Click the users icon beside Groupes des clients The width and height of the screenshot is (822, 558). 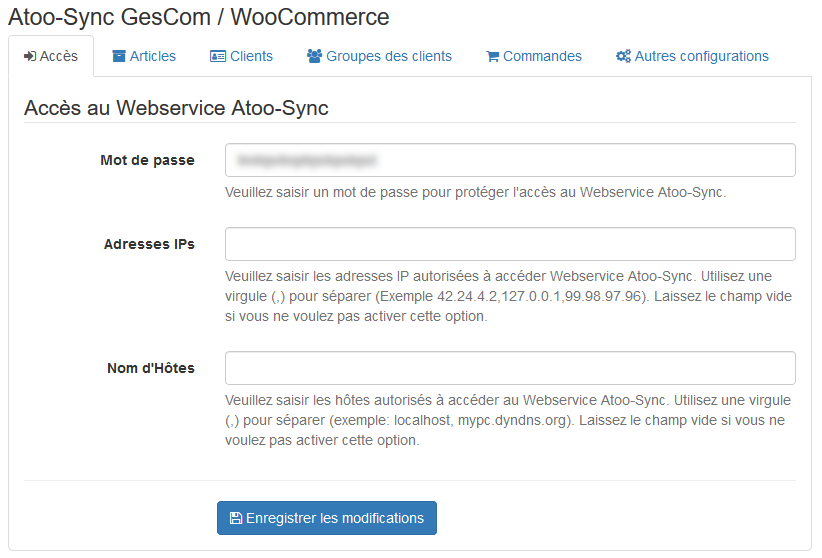coord(314,56)
